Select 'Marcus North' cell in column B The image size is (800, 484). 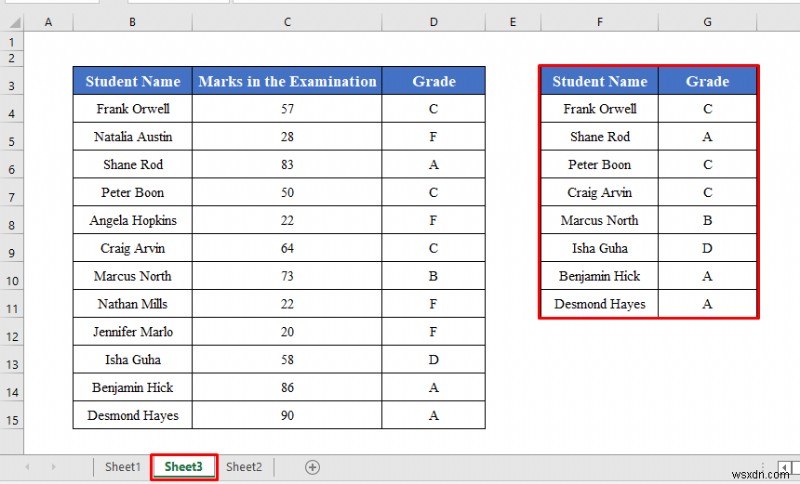click(133, 276)
